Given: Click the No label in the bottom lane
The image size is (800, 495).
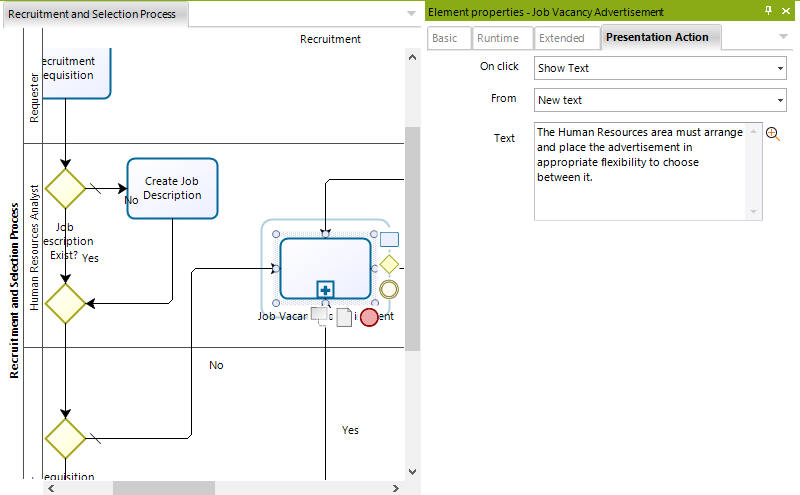Looking at the screenshot, I should (x=216, y=365).
